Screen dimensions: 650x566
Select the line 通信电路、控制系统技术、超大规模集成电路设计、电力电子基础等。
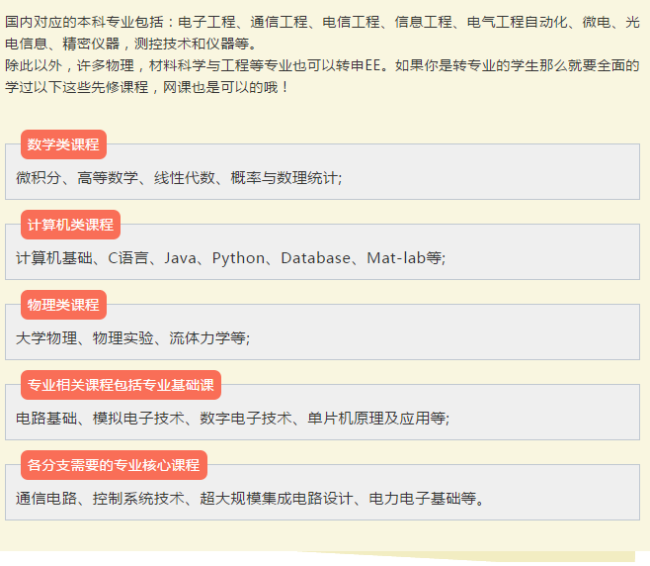pos(250,498)
